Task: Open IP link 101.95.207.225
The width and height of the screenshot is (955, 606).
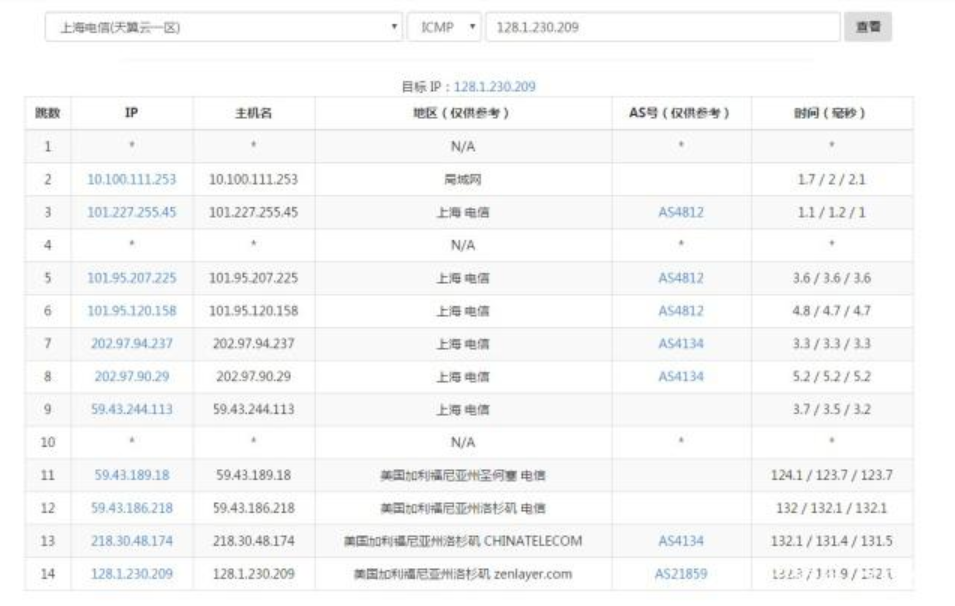Action: (x=131, y=278)
